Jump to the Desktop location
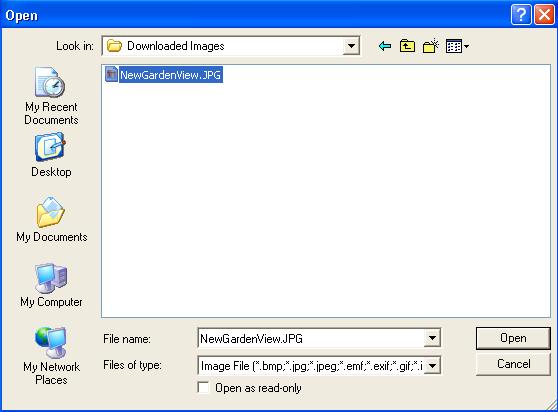This screenshot has width=558, height=412. [51, 155]
